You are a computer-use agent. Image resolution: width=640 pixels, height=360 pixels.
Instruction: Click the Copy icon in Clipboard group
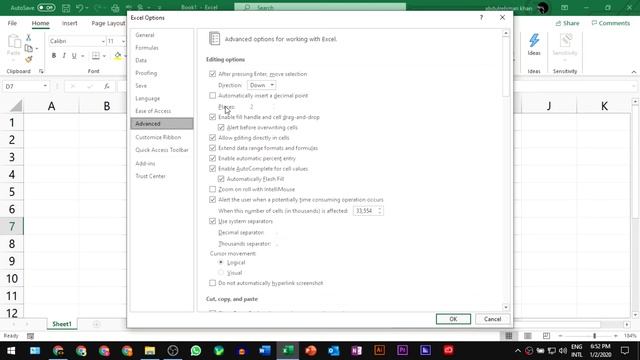[29, 48]
